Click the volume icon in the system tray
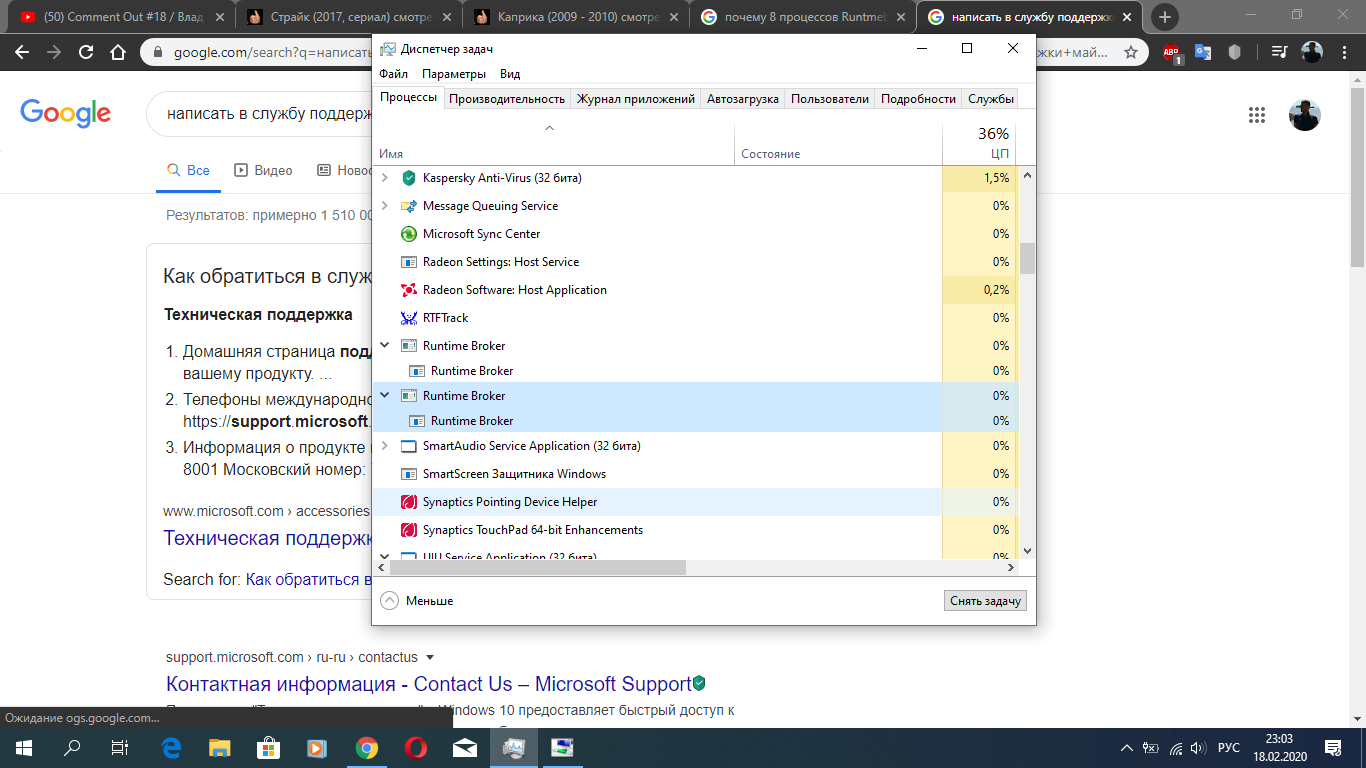 point(1198,748)
